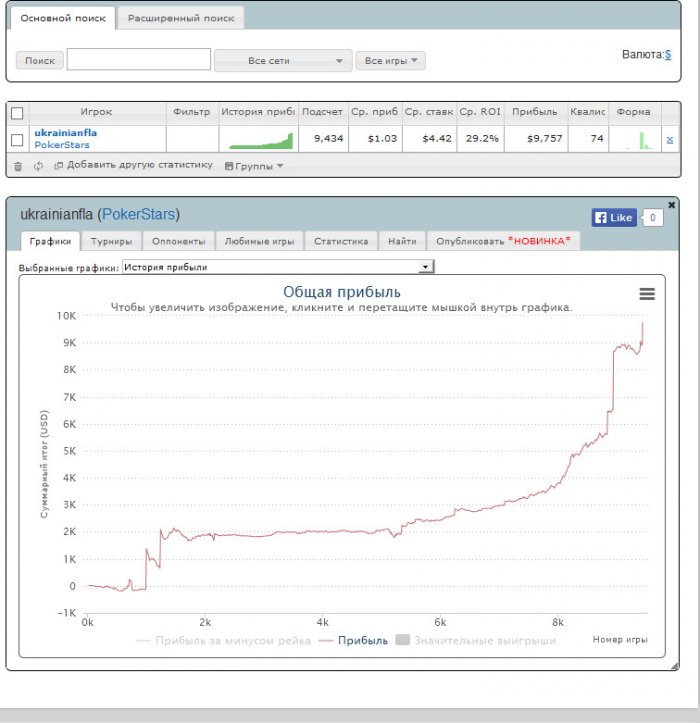Sort by the Подсчет column header
Screen dimensions: 700x723
[x=322, y=112]
